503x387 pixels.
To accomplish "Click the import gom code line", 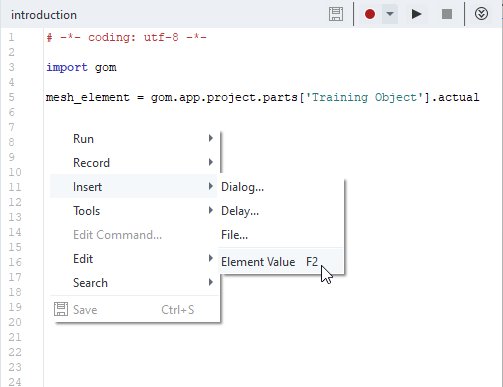I will 81,67.
